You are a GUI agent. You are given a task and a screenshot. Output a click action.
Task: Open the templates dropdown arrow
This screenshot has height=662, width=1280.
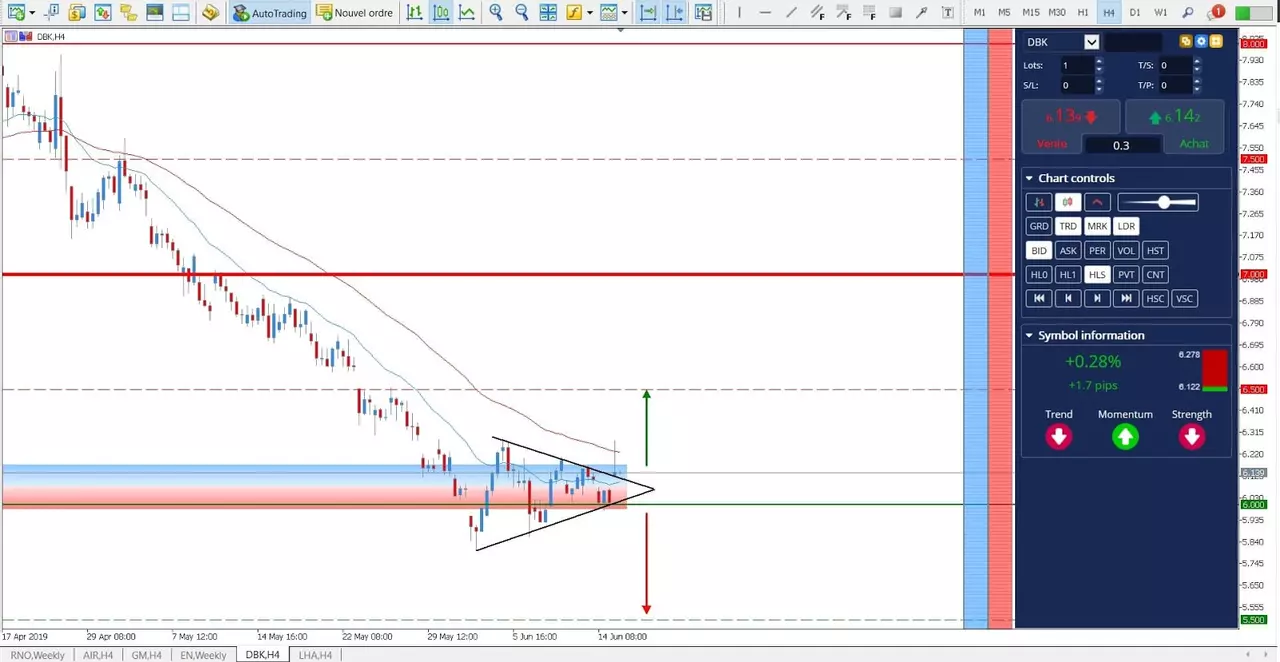pyautogui.click(x=625, y=13)
